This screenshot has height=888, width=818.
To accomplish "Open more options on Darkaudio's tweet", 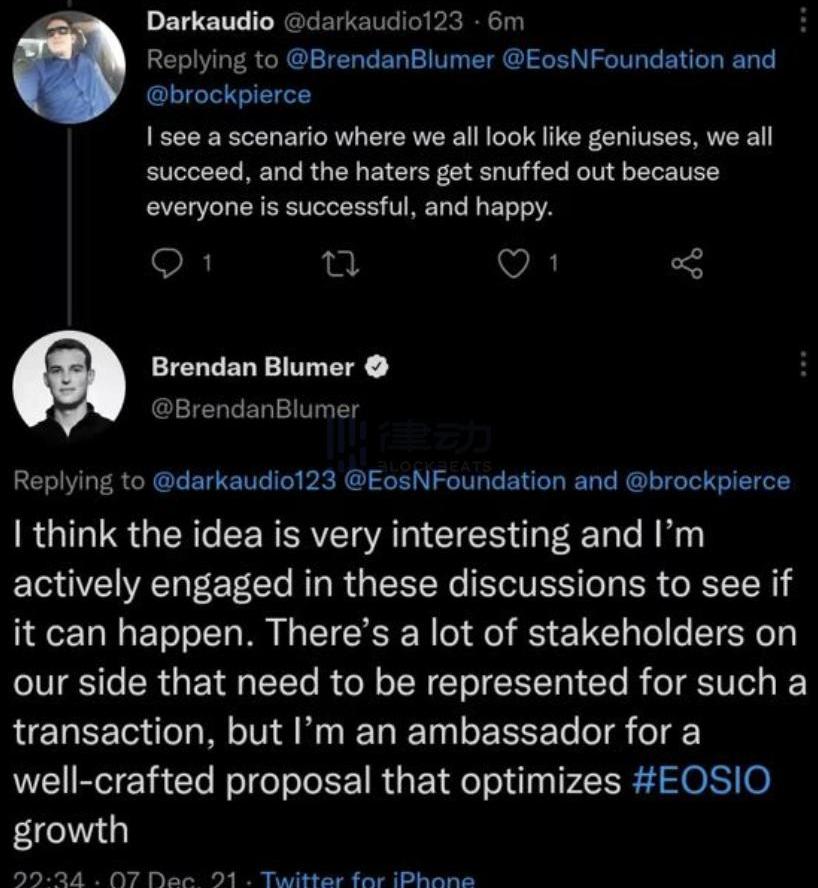I will tap(801, 20).
